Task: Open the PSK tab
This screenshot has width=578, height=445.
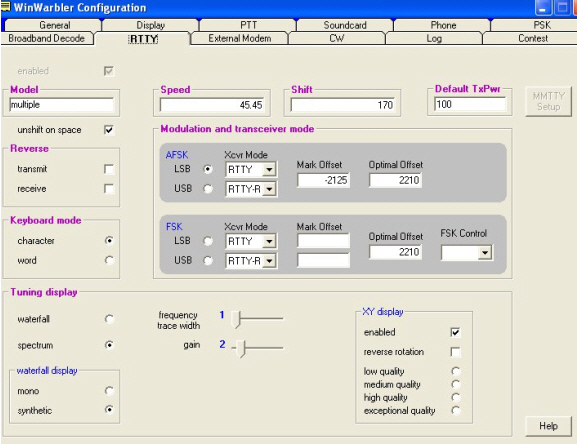Action: [534, 25]
